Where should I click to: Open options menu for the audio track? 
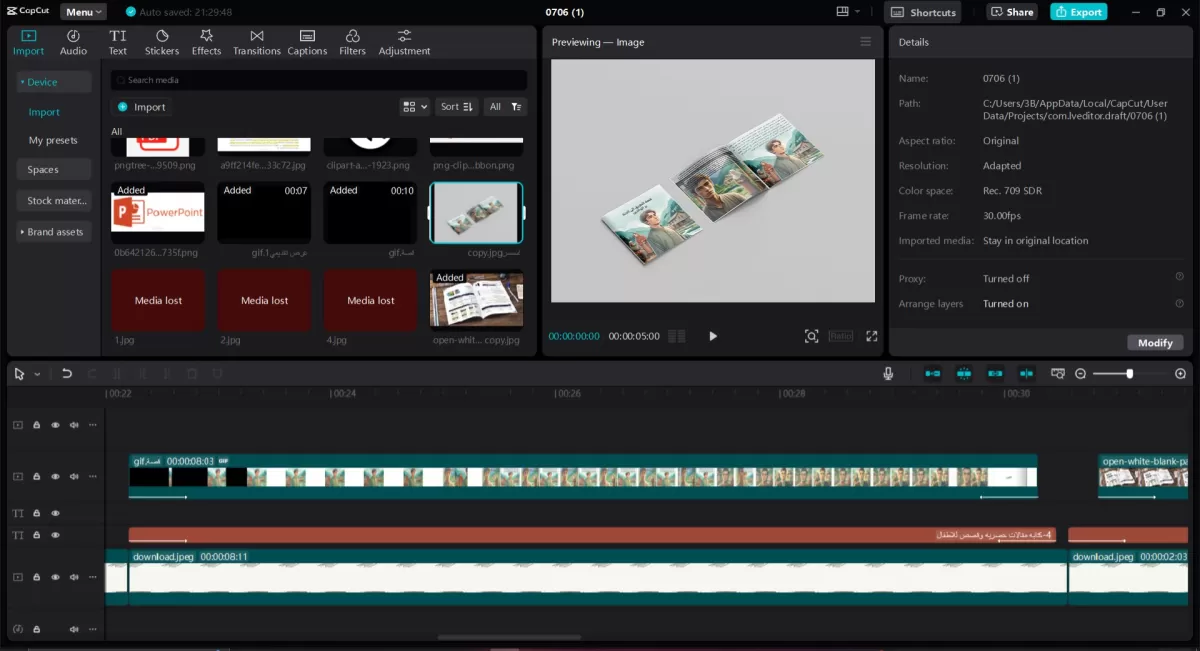93,629
